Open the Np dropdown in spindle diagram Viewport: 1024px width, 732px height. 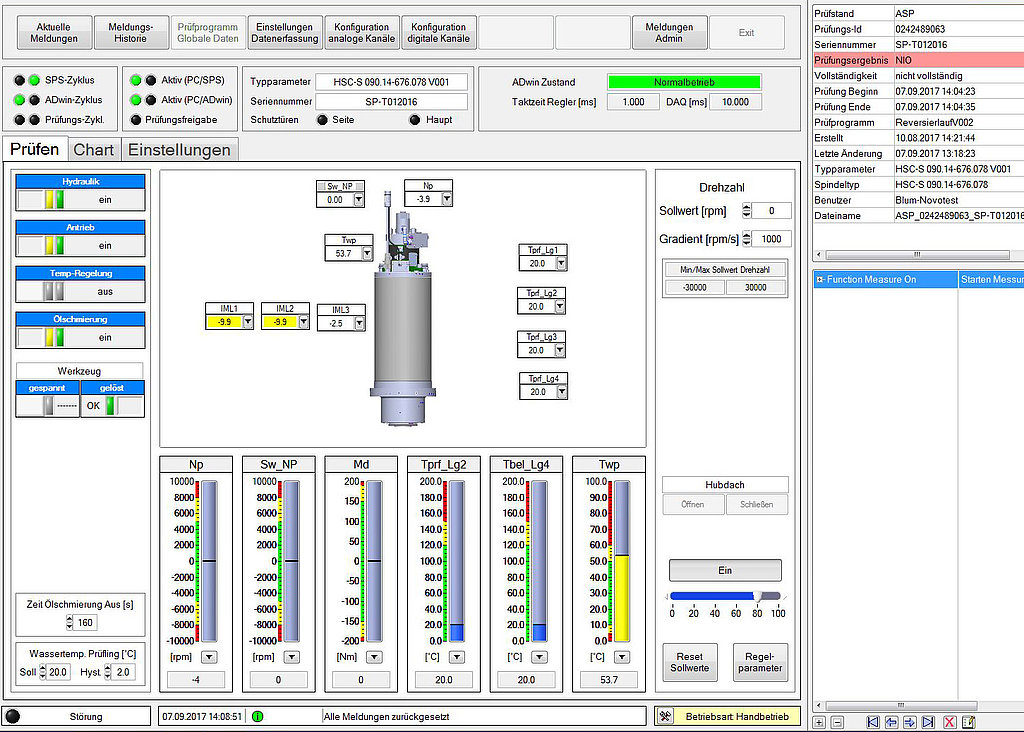coord(447,199)
